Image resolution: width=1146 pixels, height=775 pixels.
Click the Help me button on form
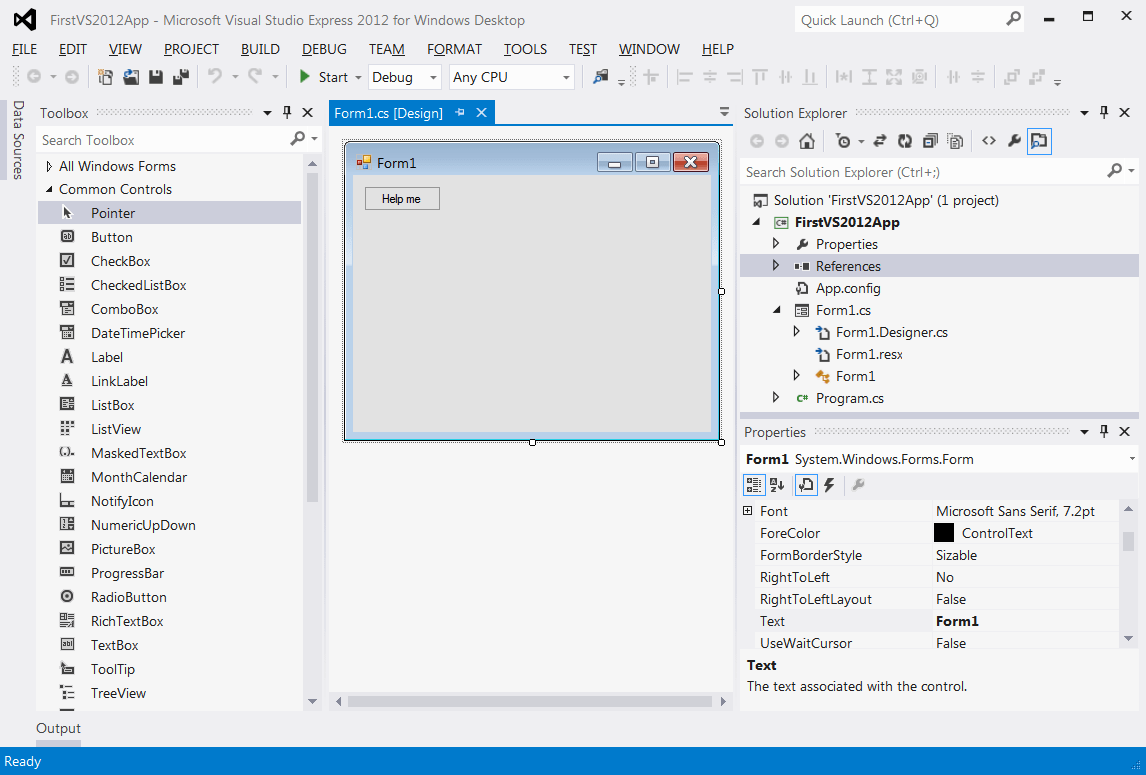pyautogui.click(x=402, y=199)
